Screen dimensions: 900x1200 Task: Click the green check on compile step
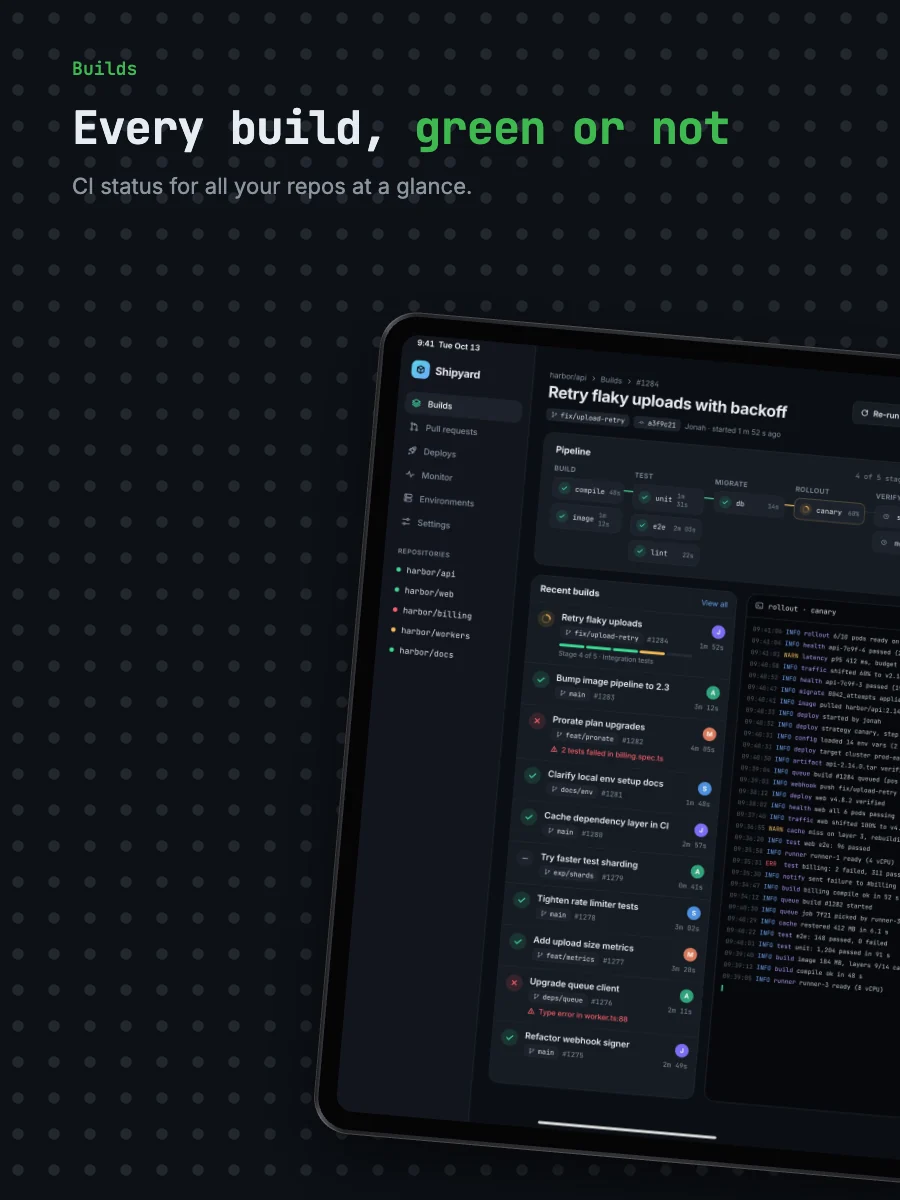(565, 488)
